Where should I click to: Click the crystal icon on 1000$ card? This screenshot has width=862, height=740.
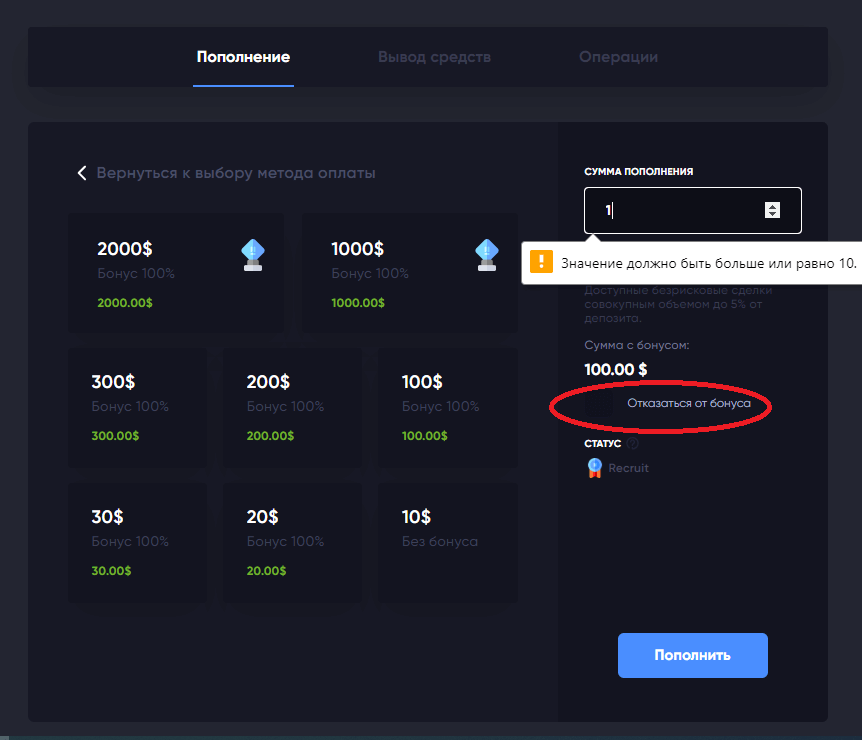(486, 255)
